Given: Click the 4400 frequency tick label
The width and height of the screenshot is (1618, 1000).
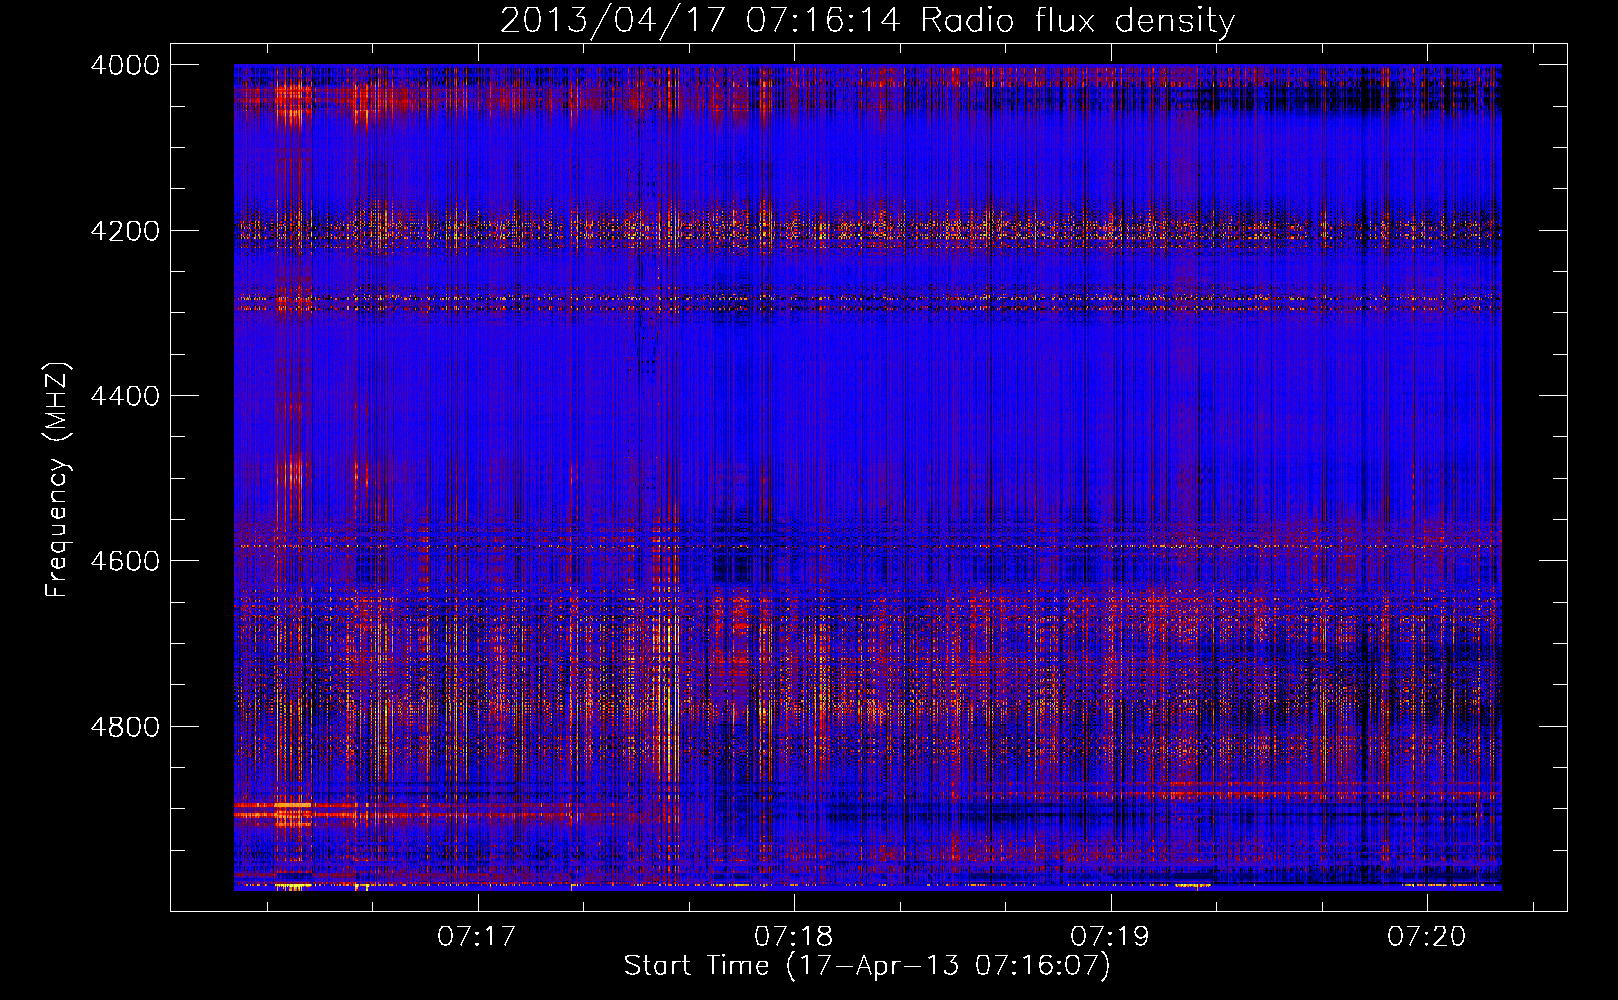Looking at the screenshot, I should point(125,396).
